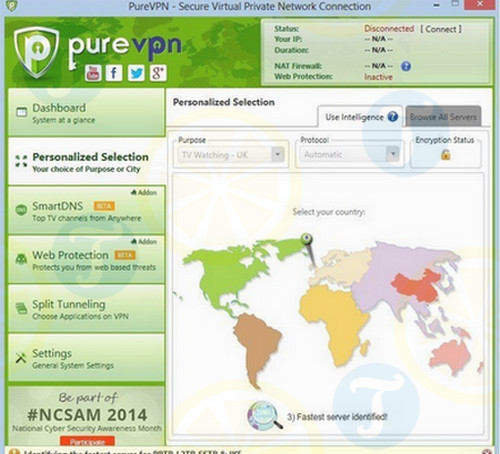Switch to the Browse All Servers tab
Image resolution: width=500 pixels, height=454 pixels.
(x=443, y=117)
